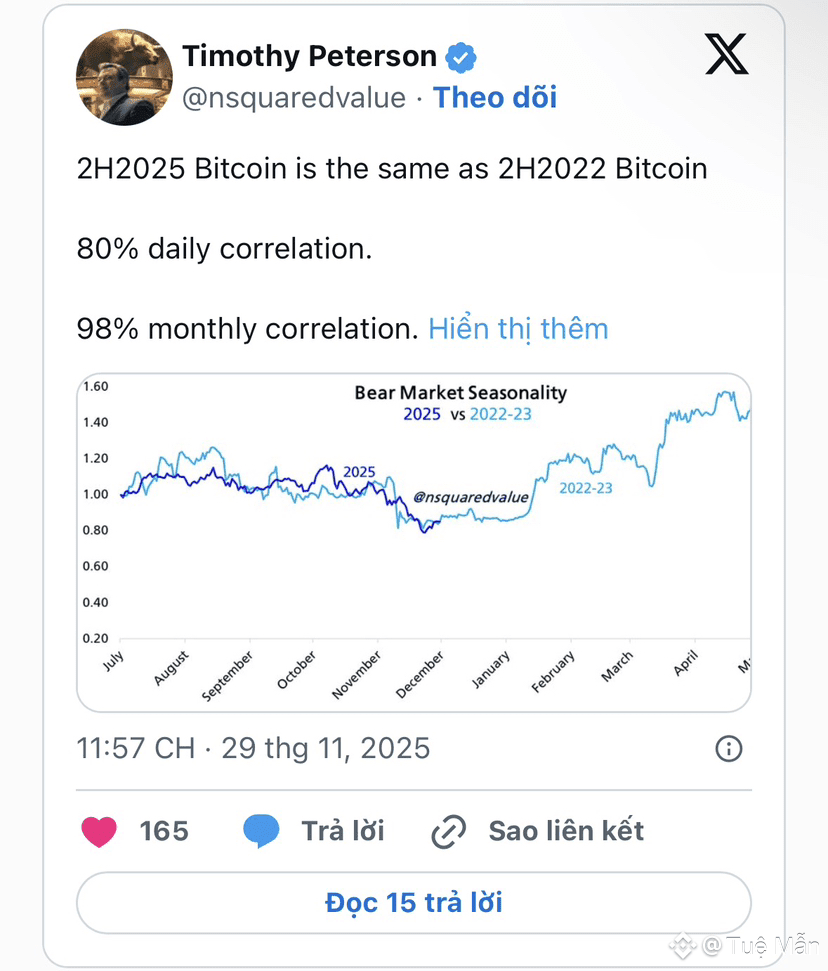Follow via the "Theo dõi" link
The image size is (828, 971).
coord(495,98)
